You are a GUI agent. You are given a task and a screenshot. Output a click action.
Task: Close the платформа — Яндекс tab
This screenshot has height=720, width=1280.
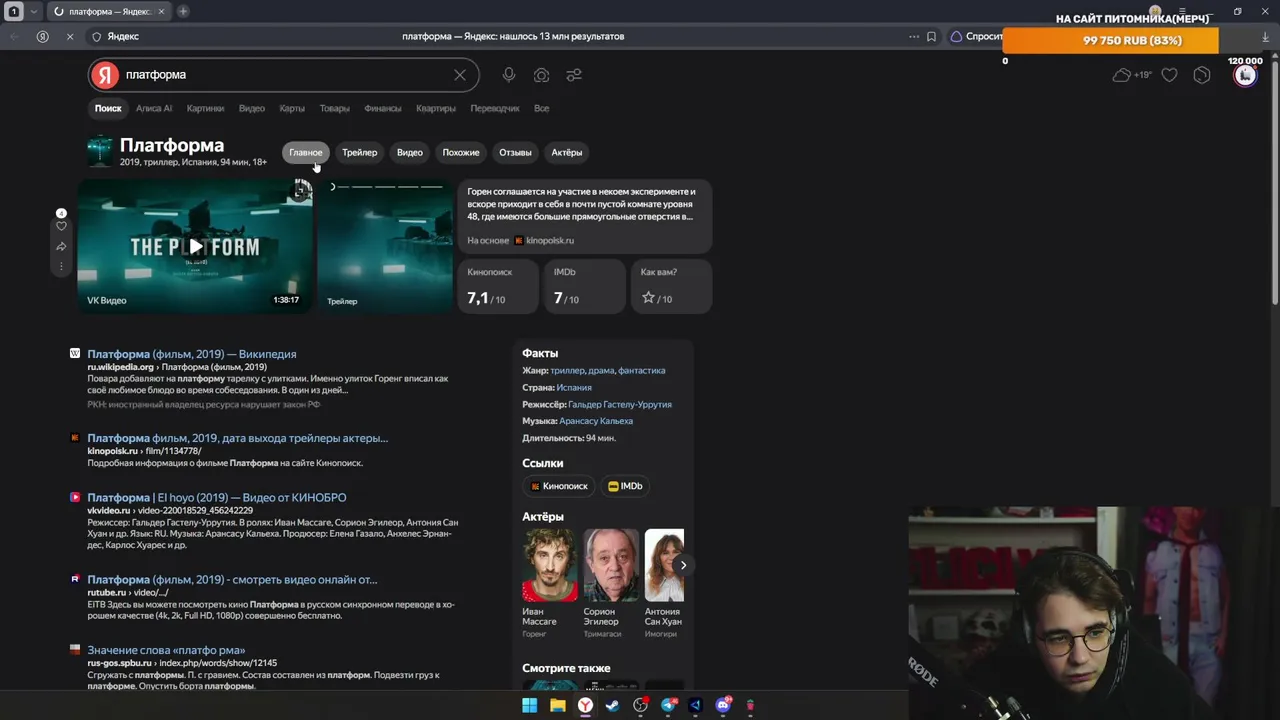pos(161,11)
